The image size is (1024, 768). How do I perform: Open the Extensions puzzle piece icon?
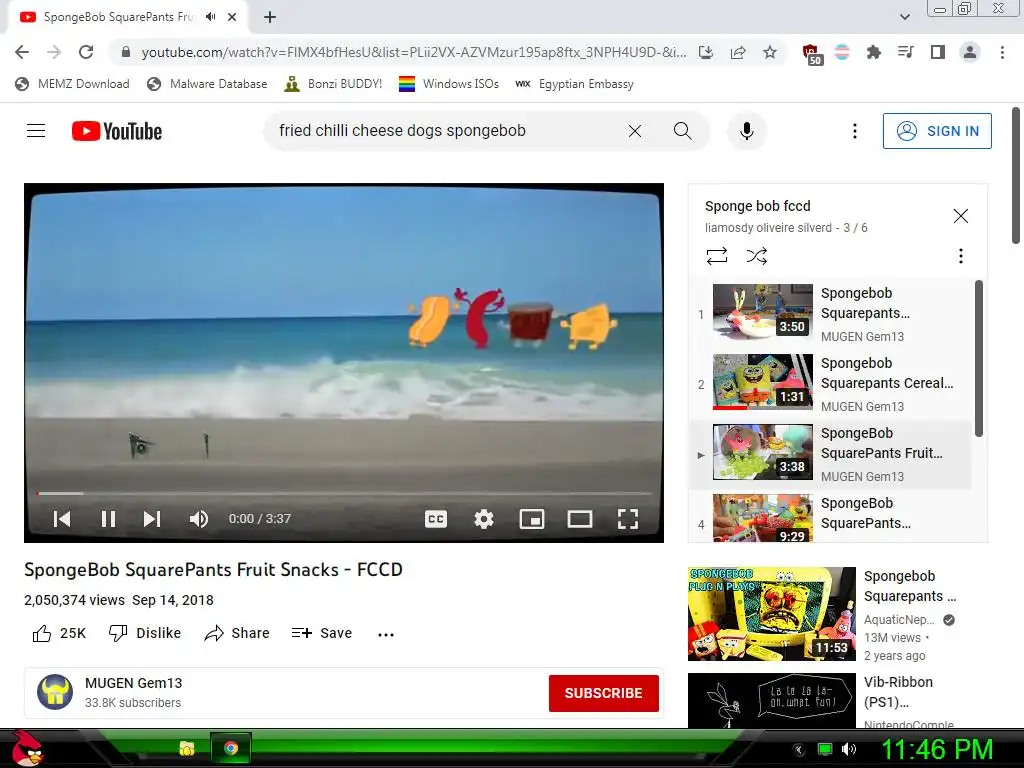(x=873, y=52)
